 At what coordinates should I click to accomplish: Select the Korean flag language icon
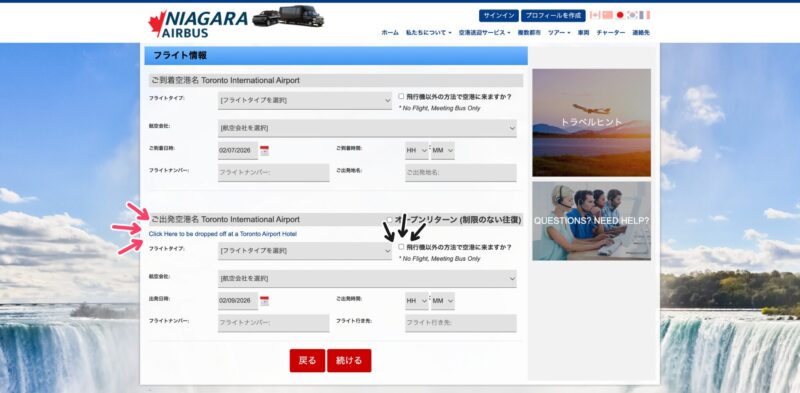[633, 15]
